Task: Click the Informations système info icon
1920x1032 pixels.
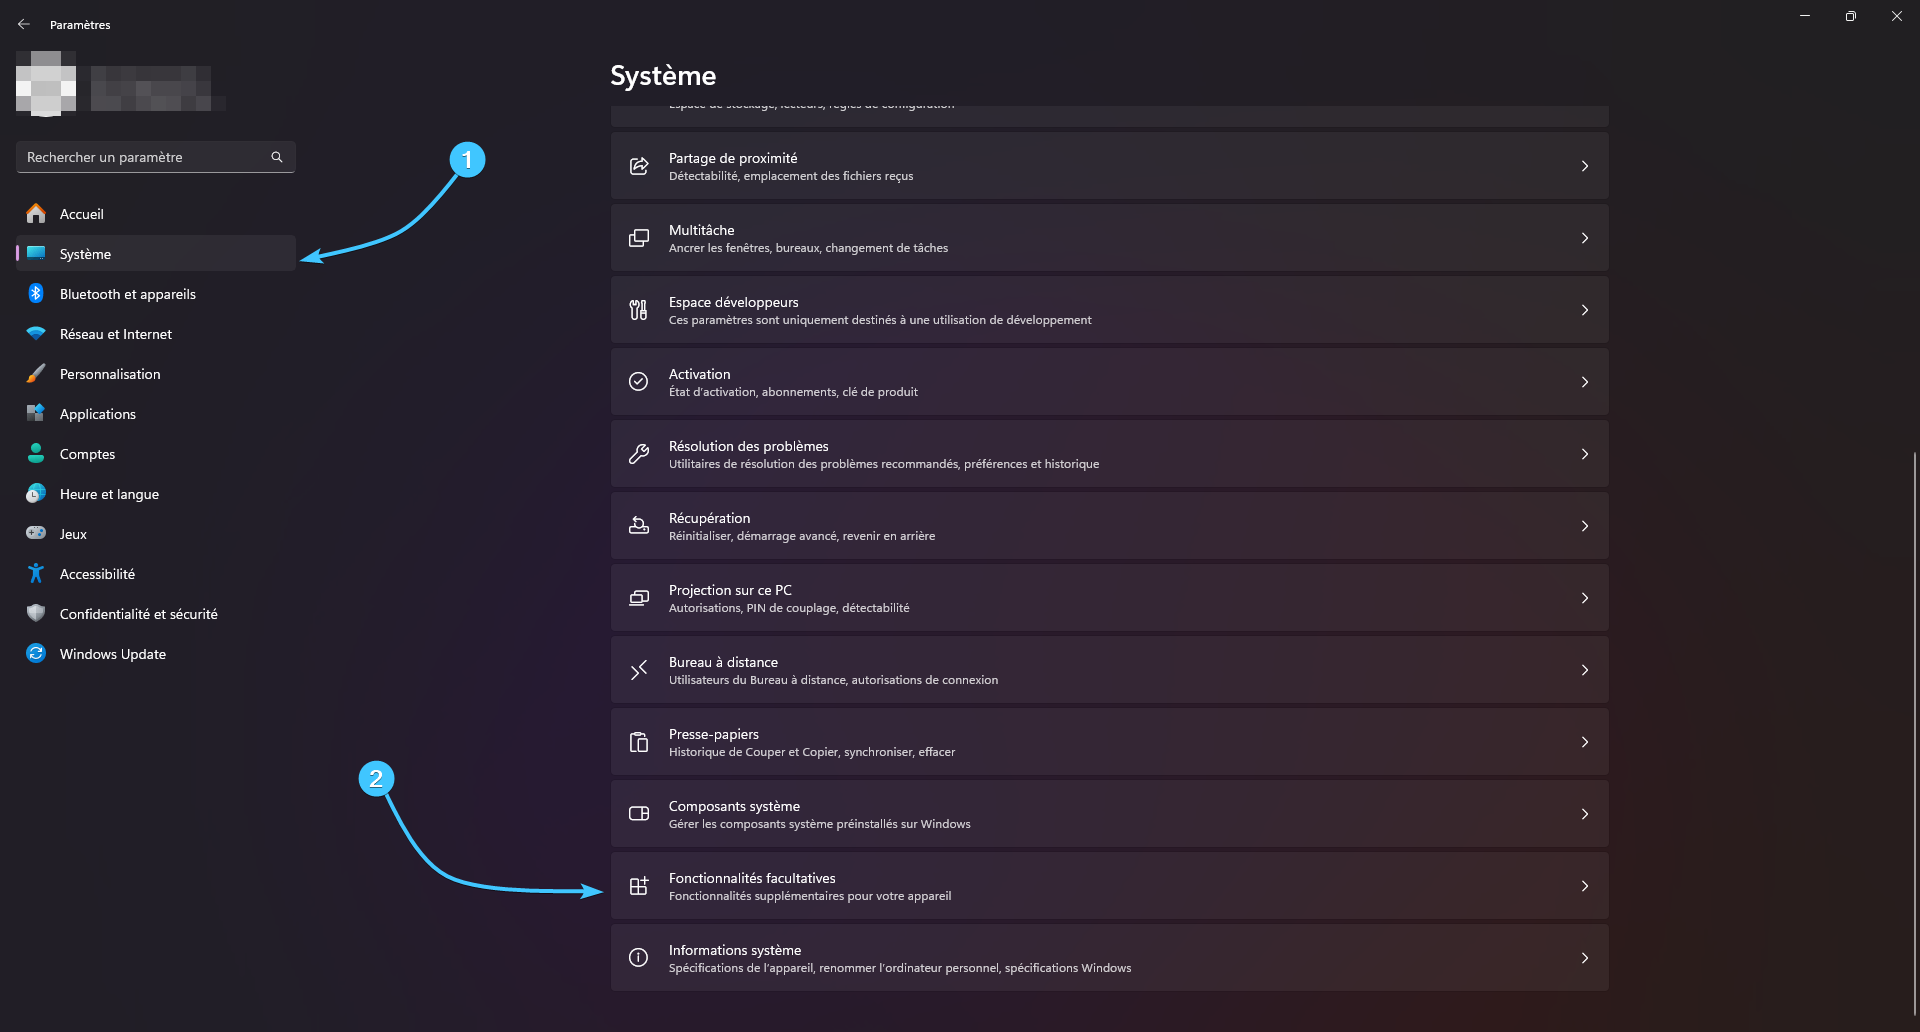Action: [x=639, y=958]
